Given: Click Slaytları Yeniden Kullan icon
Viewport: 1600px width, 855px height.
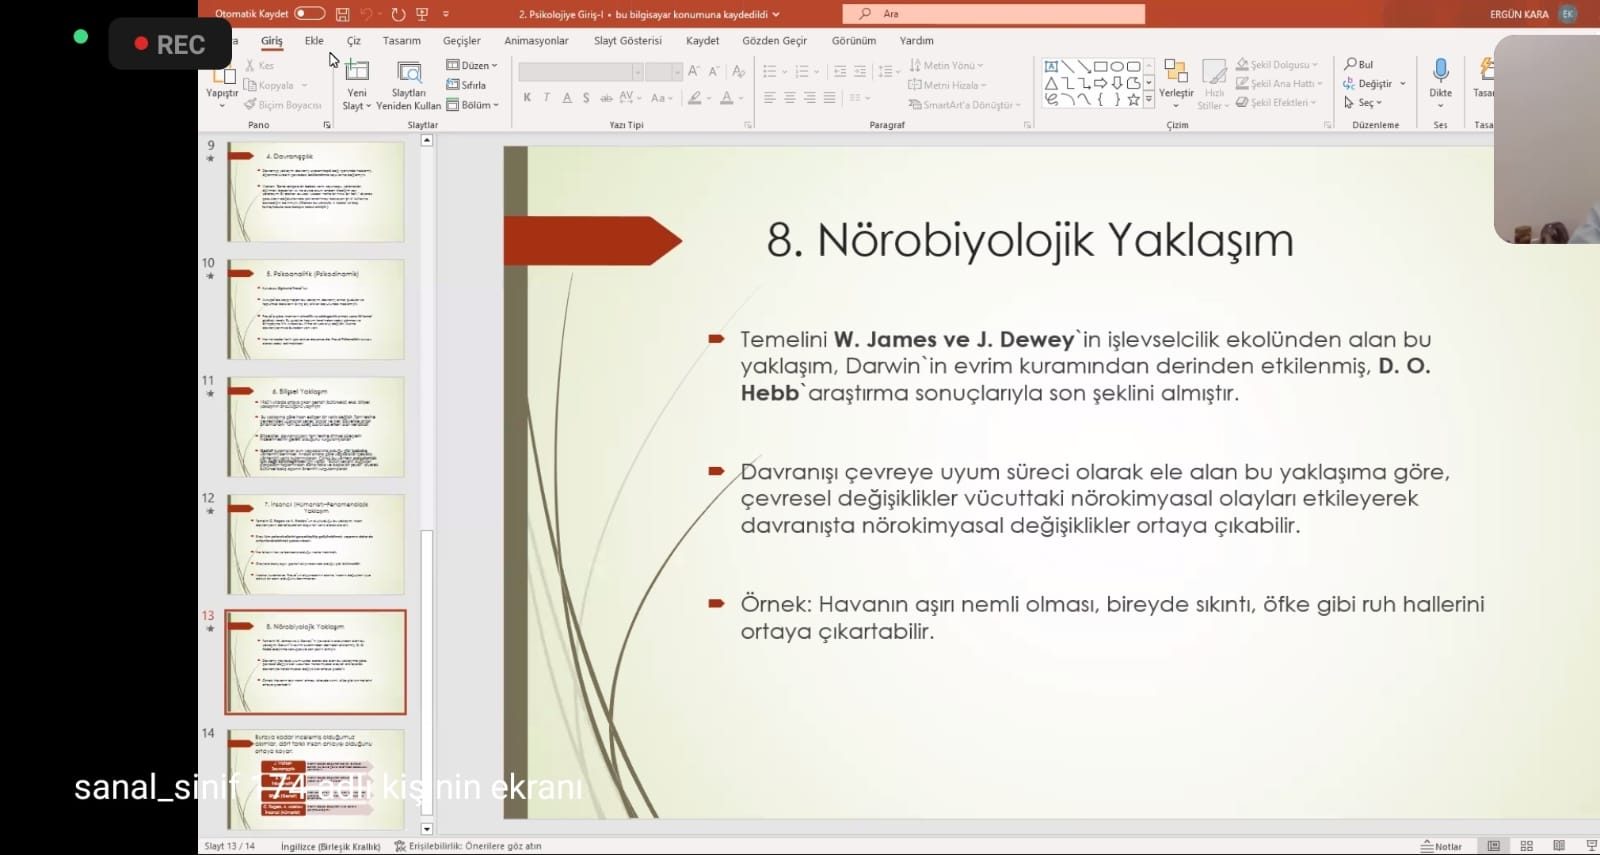Looking at the screenshot, I should click(x=409, y=71).
